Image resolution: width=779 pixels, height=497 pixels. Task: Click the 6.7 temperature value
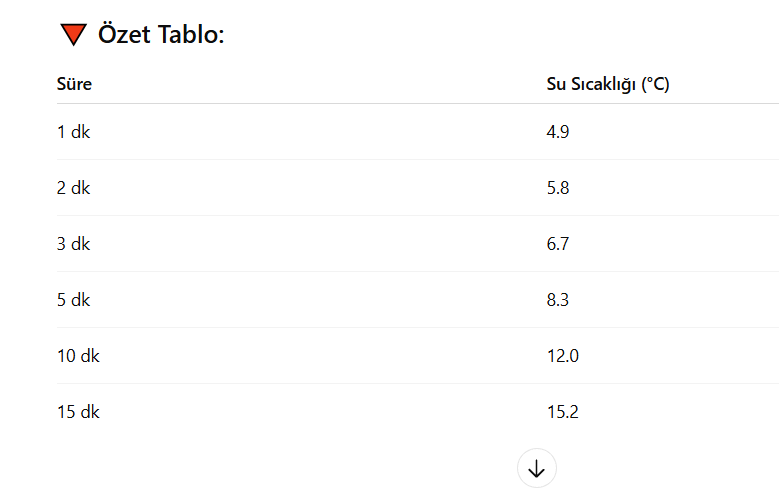[558, 244]
